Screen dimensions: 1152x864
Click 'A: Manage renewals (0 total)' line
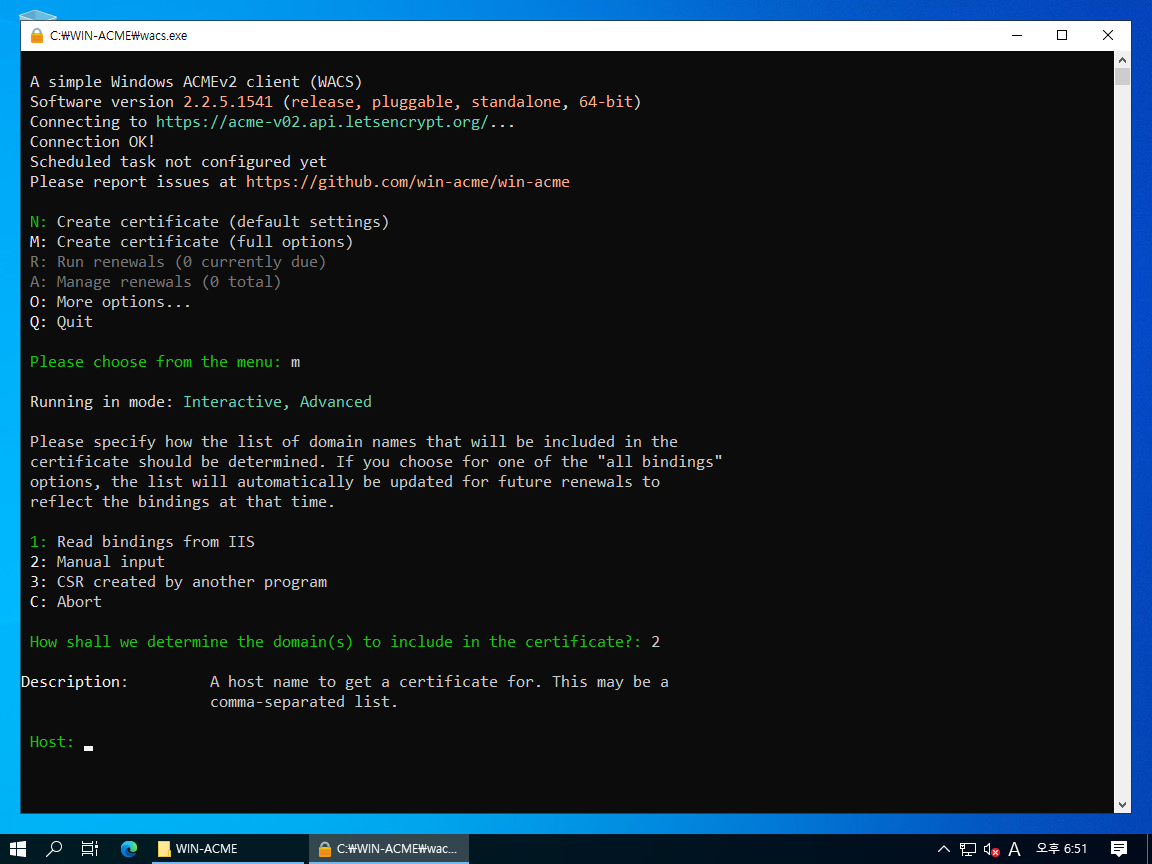tap(155, 281)
